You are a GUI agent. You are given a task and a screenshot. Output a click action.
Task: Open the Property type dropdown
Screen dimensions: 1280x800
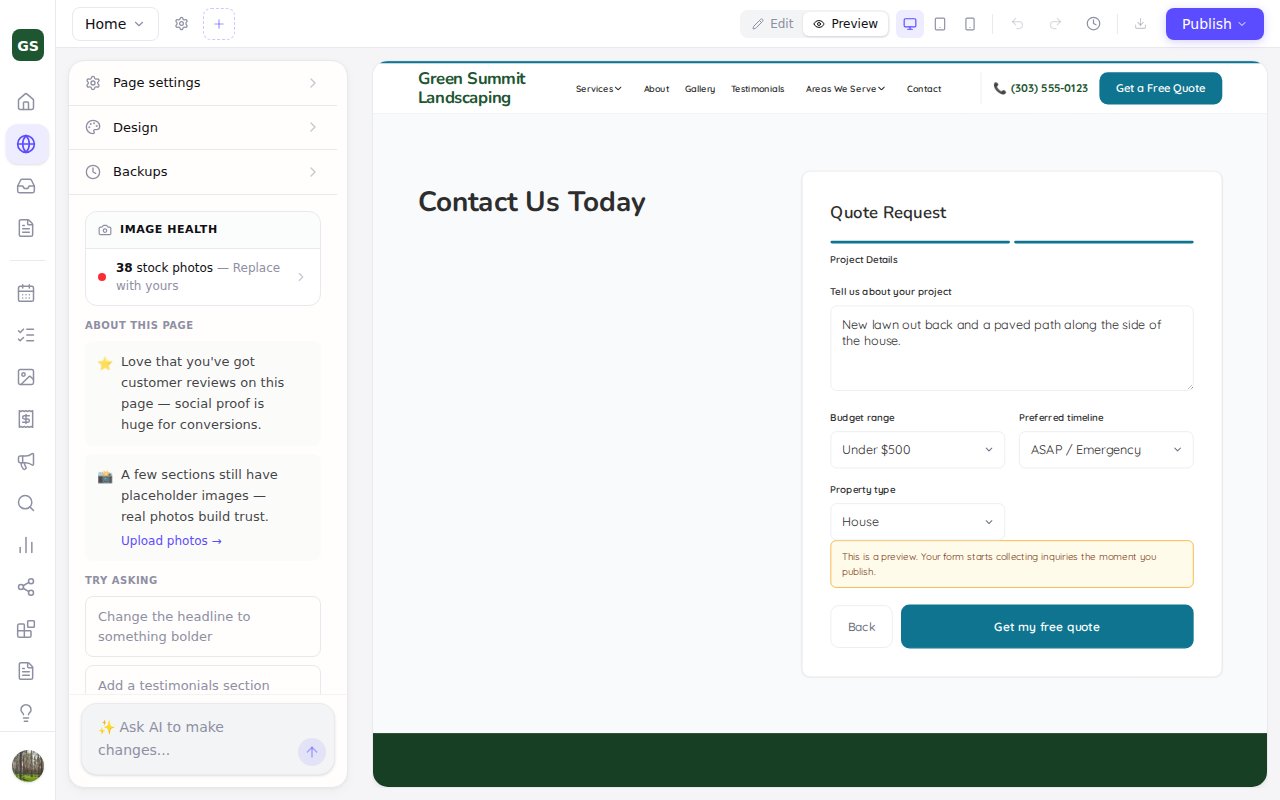[x=917, y=522]
